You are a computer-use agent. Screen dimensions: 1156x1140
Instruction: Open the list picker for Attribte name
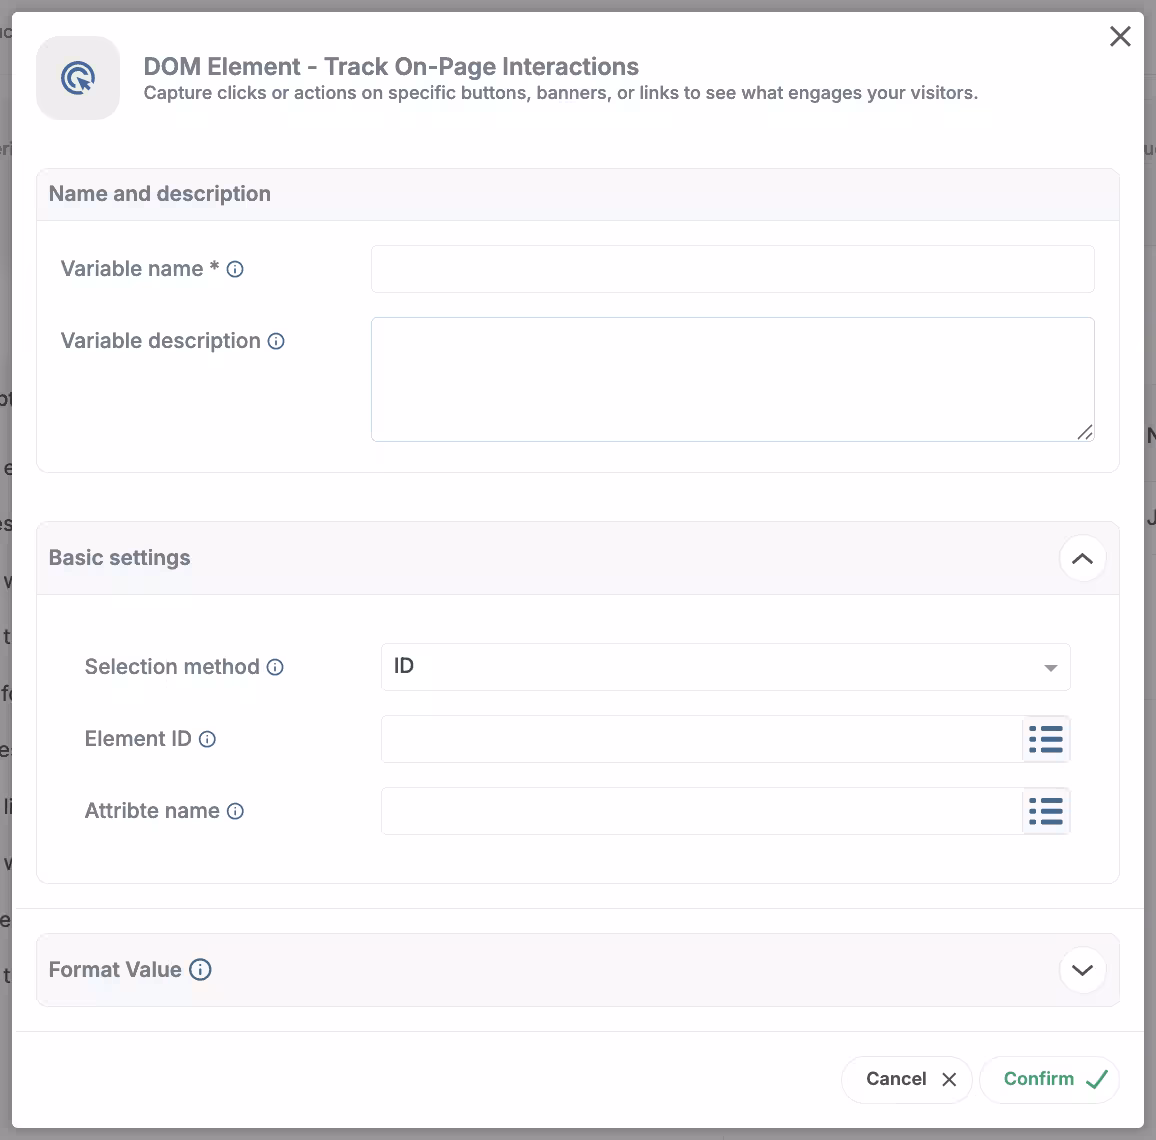1046,811
